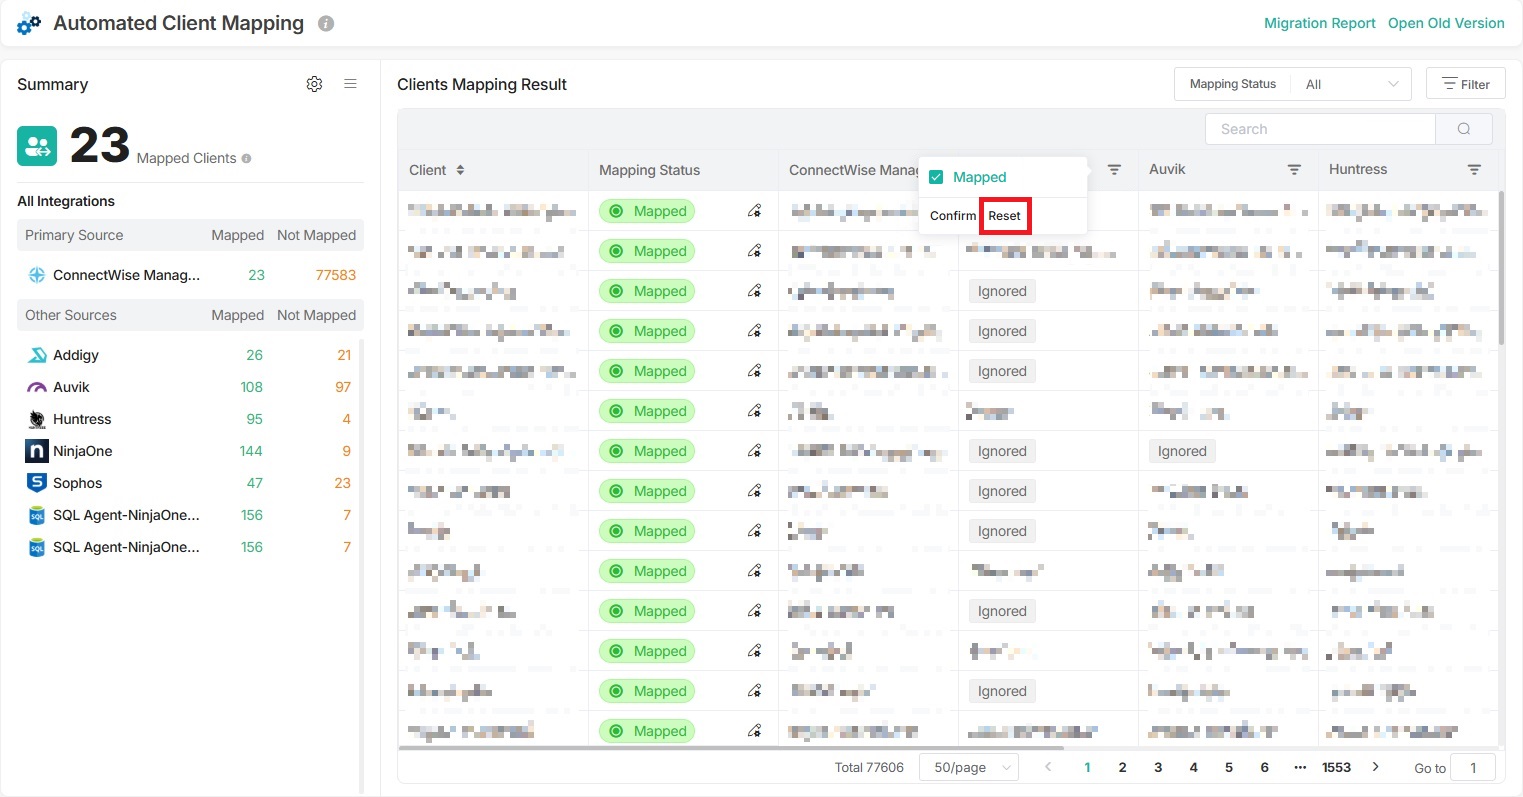Uncheck the Mapped checkbox in the popup
1523x797 pixels.
coord(936,176)
